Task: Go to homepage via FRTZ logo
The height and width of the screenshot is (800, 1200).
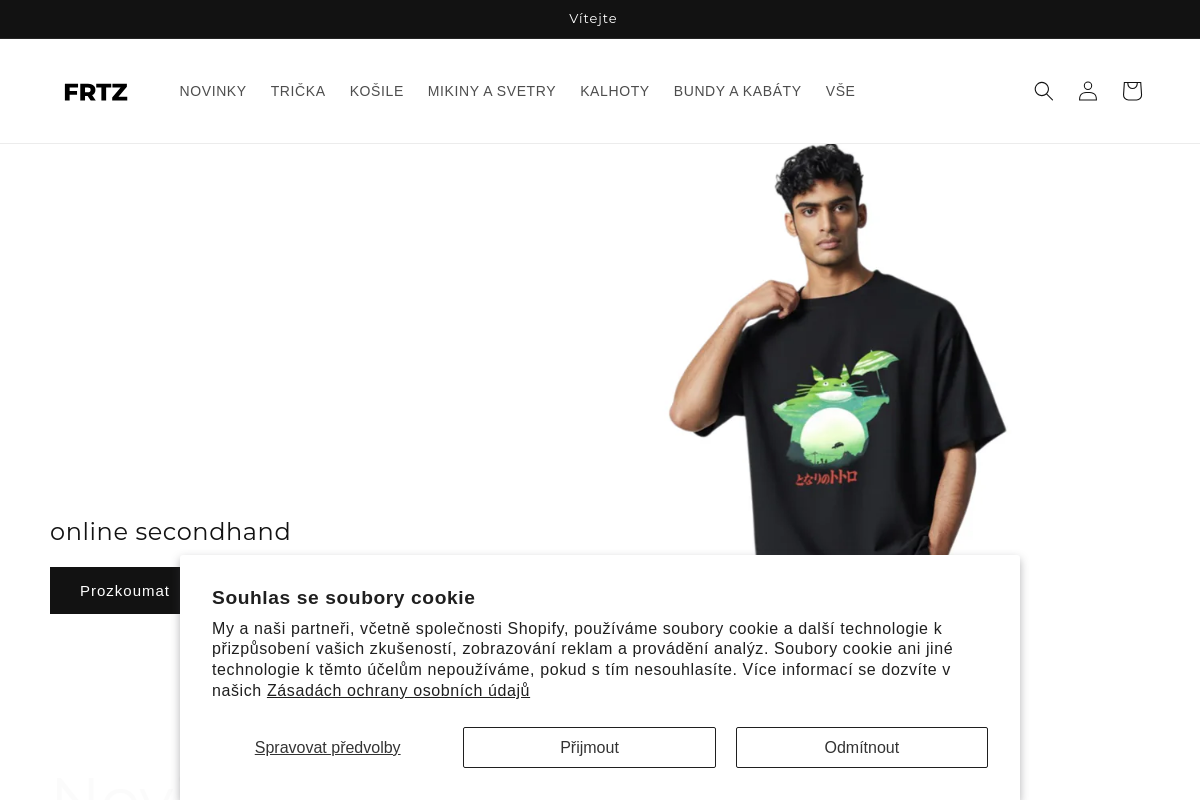Action: tap(96, 92)
